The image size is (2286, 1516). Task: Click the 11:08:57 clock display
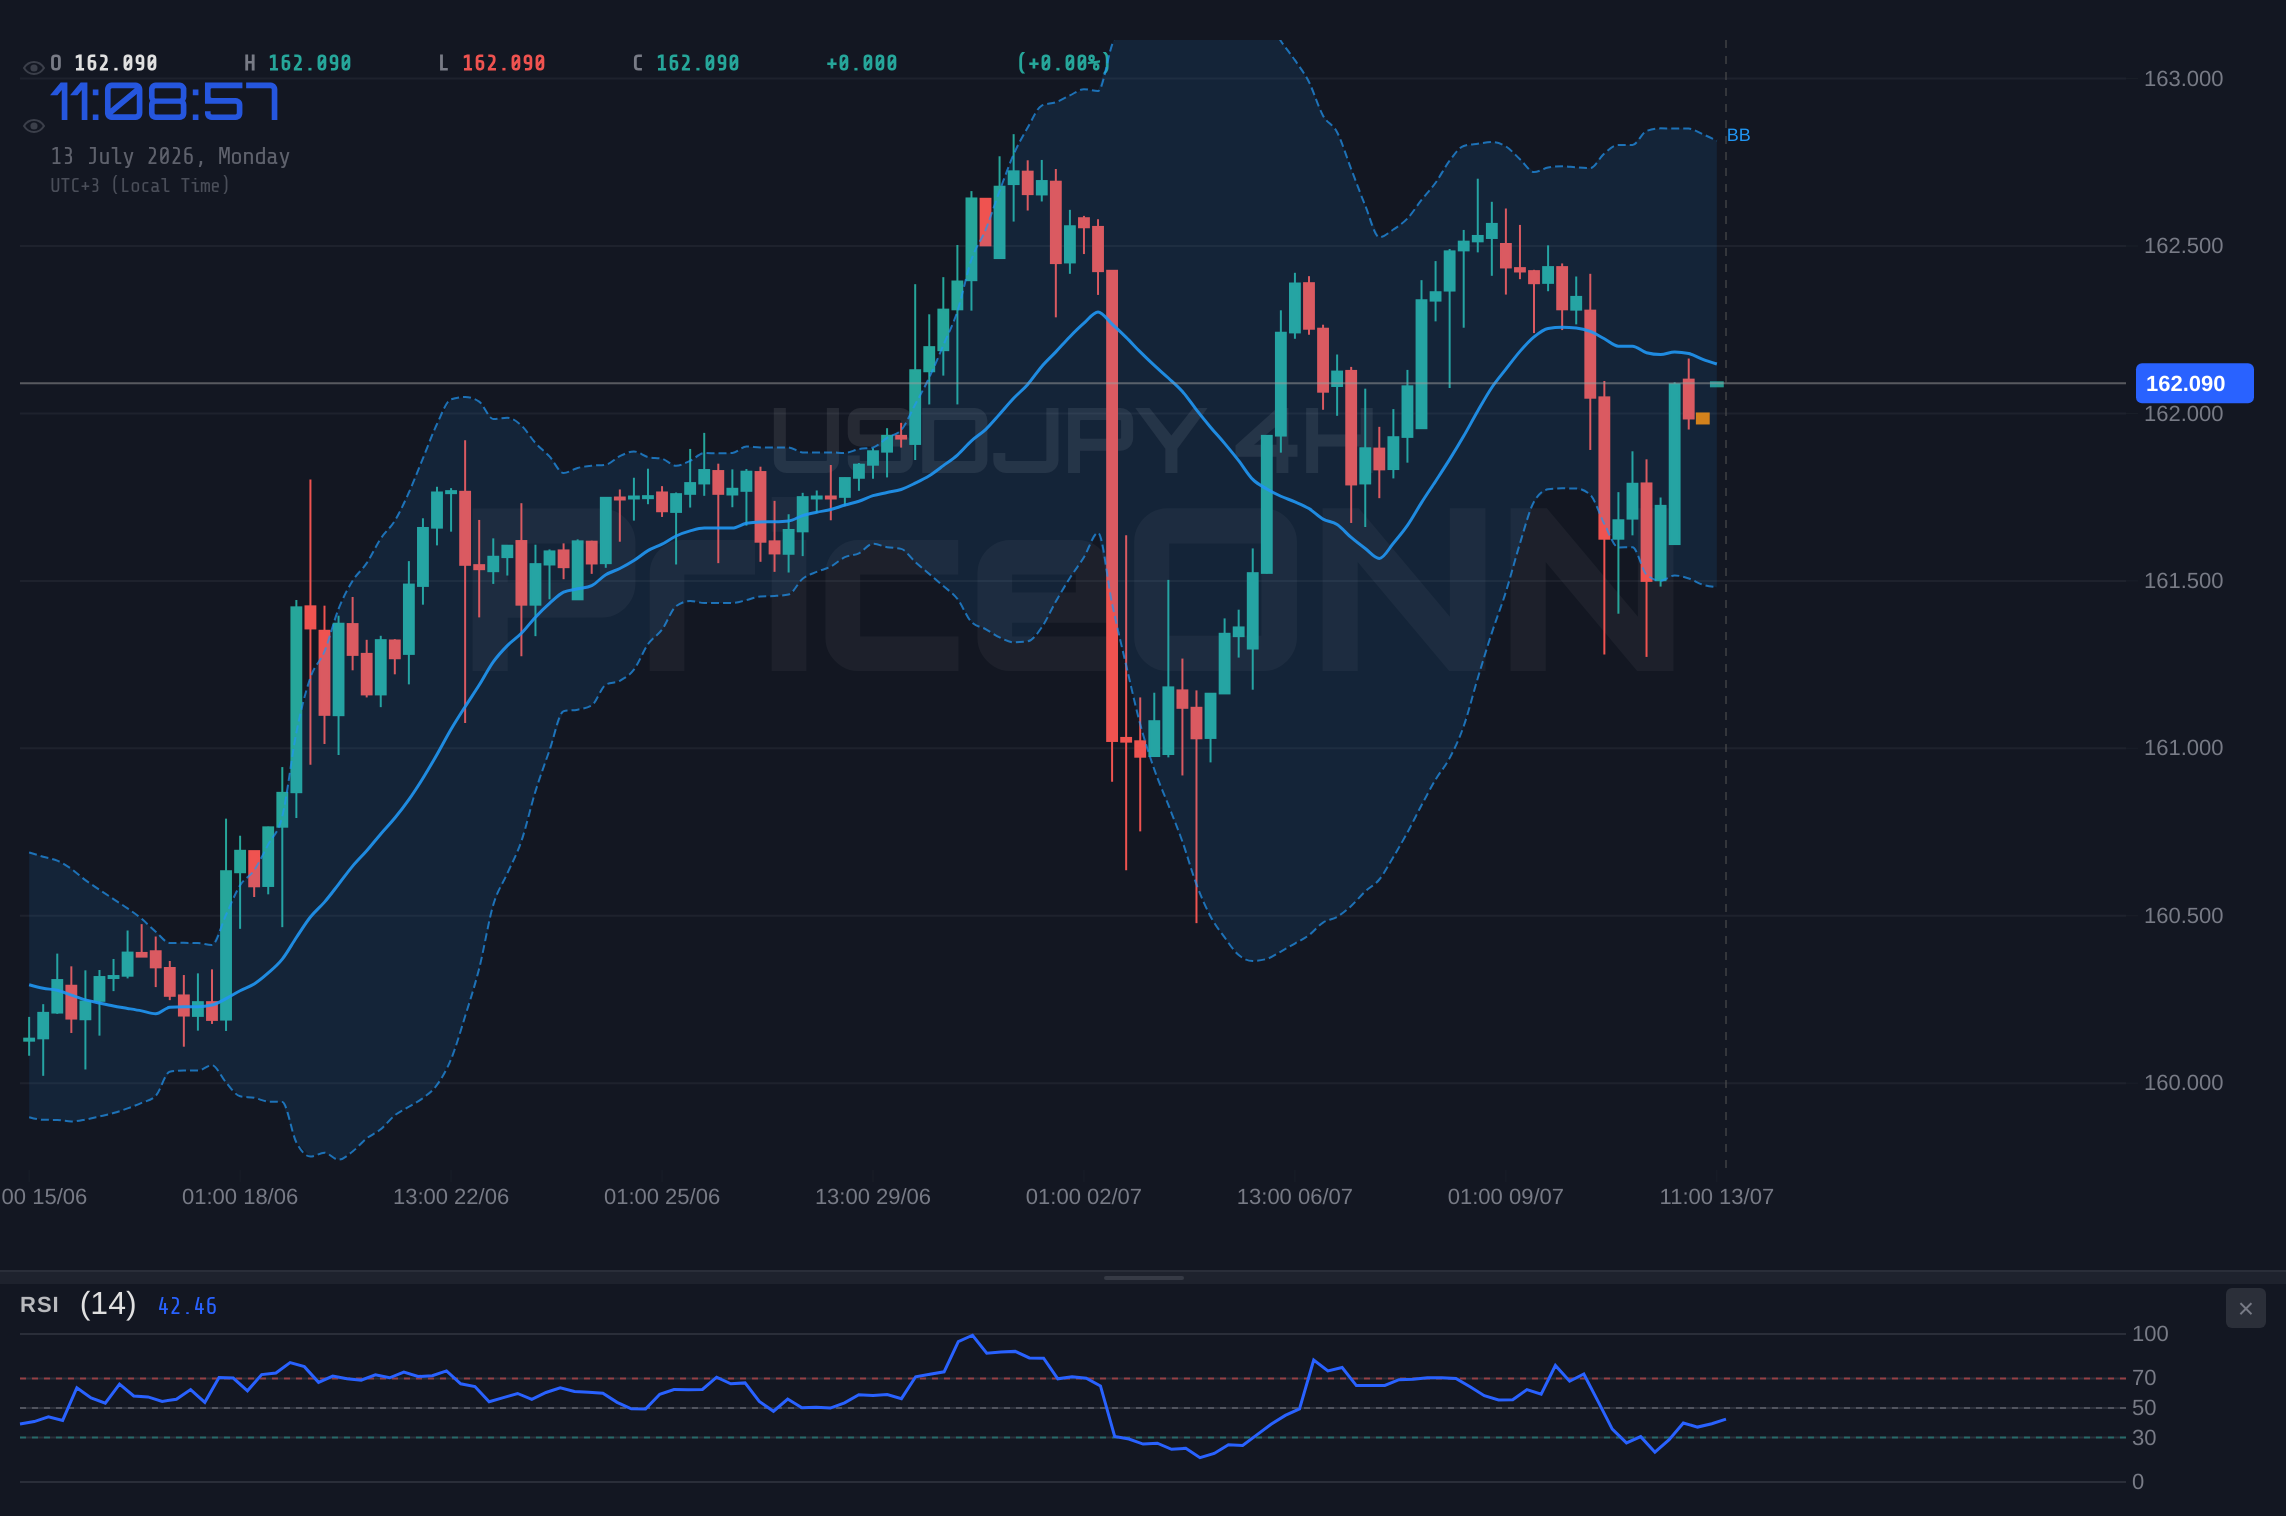click(x=165, y=102)
